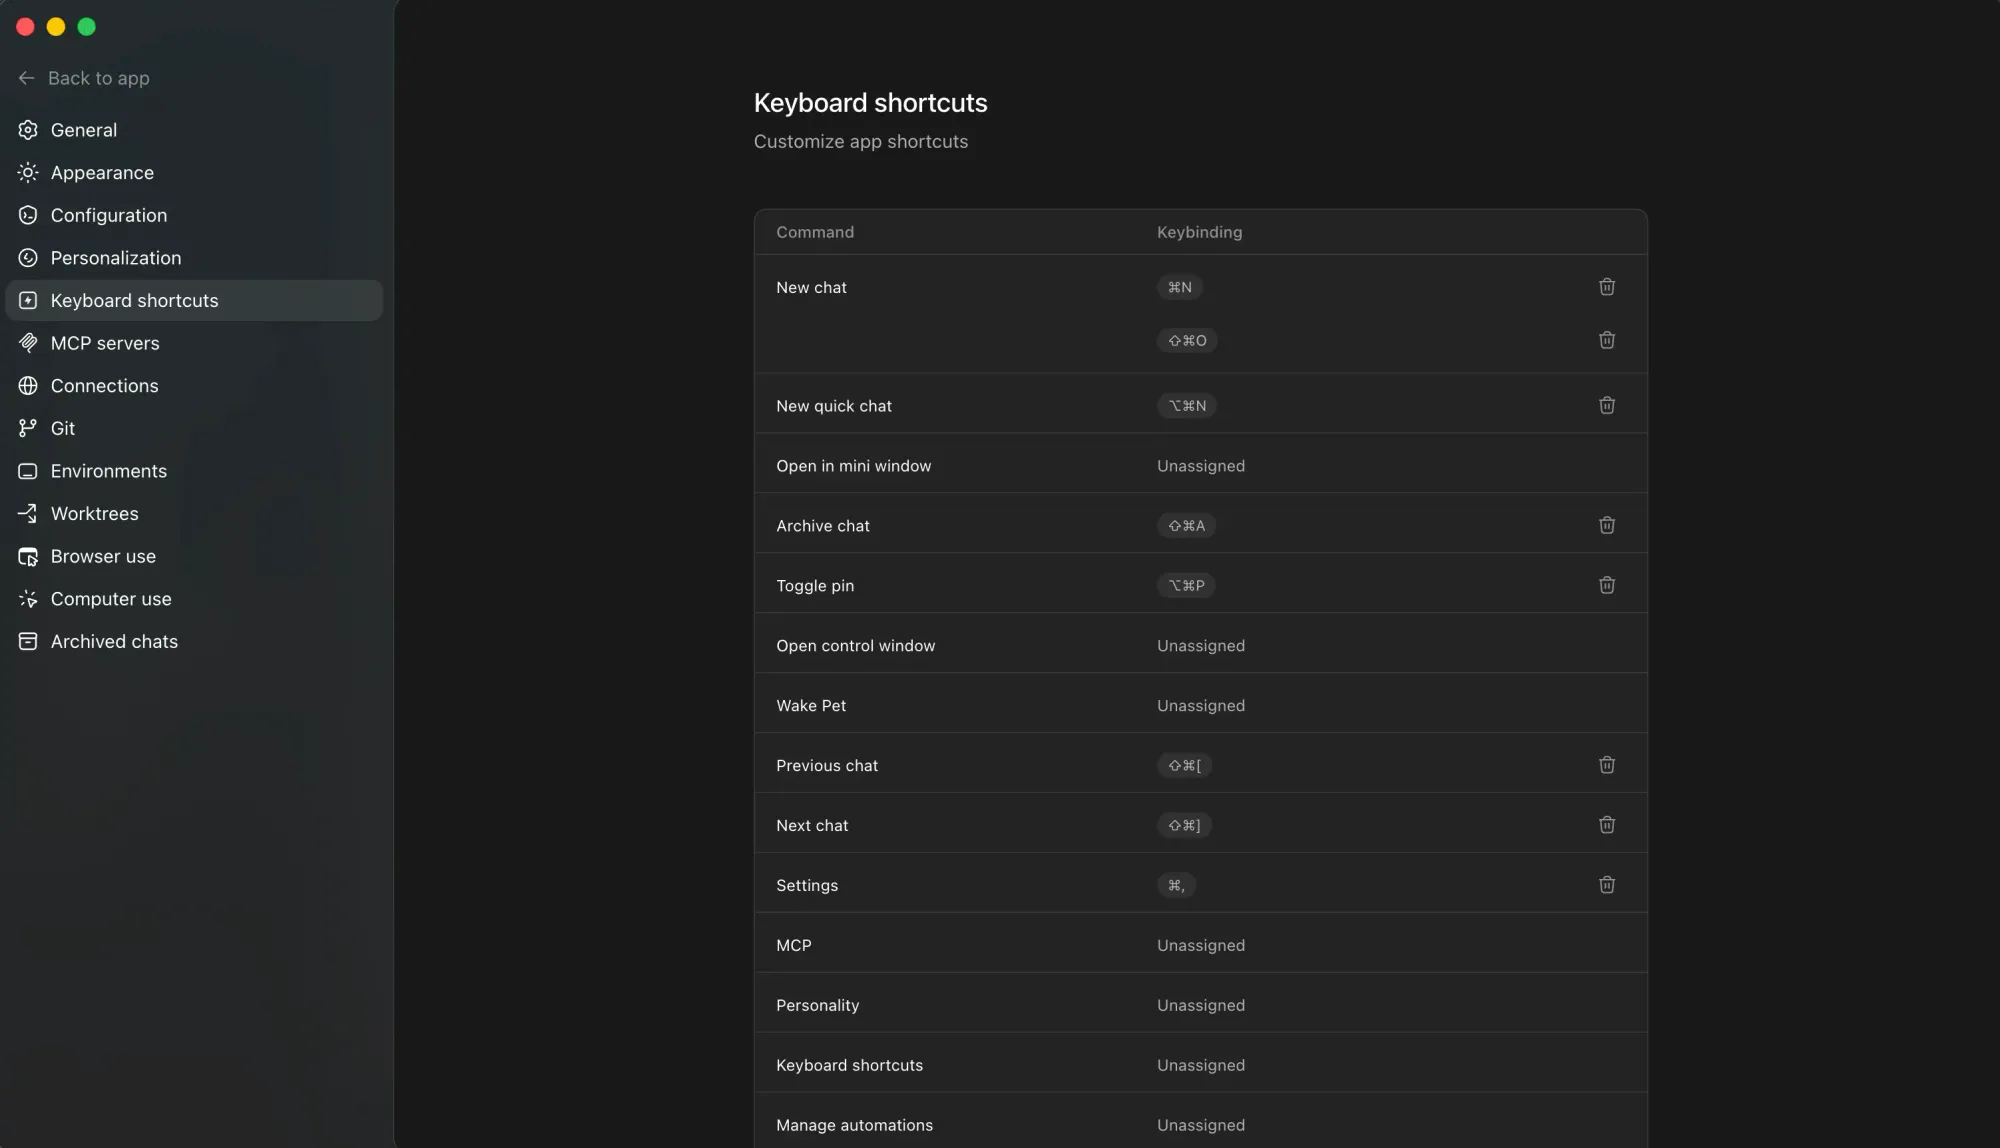Click Back to app link
The width and height of the screenshot is (2000, 1148).
(84, 78)
